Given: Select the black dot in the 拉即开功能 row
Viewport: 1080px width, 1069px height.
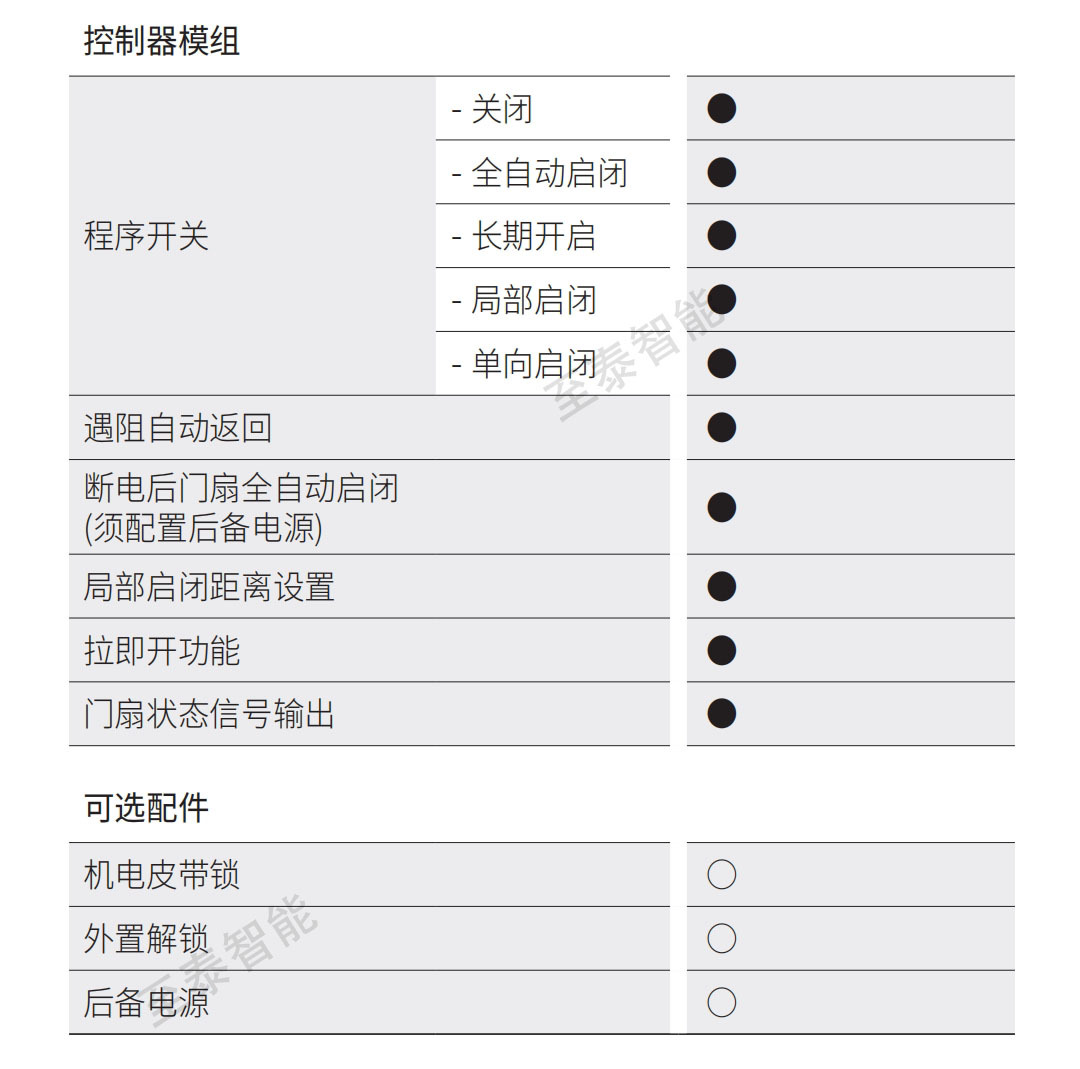Looking at the screenshot, I should click(721, 650).
